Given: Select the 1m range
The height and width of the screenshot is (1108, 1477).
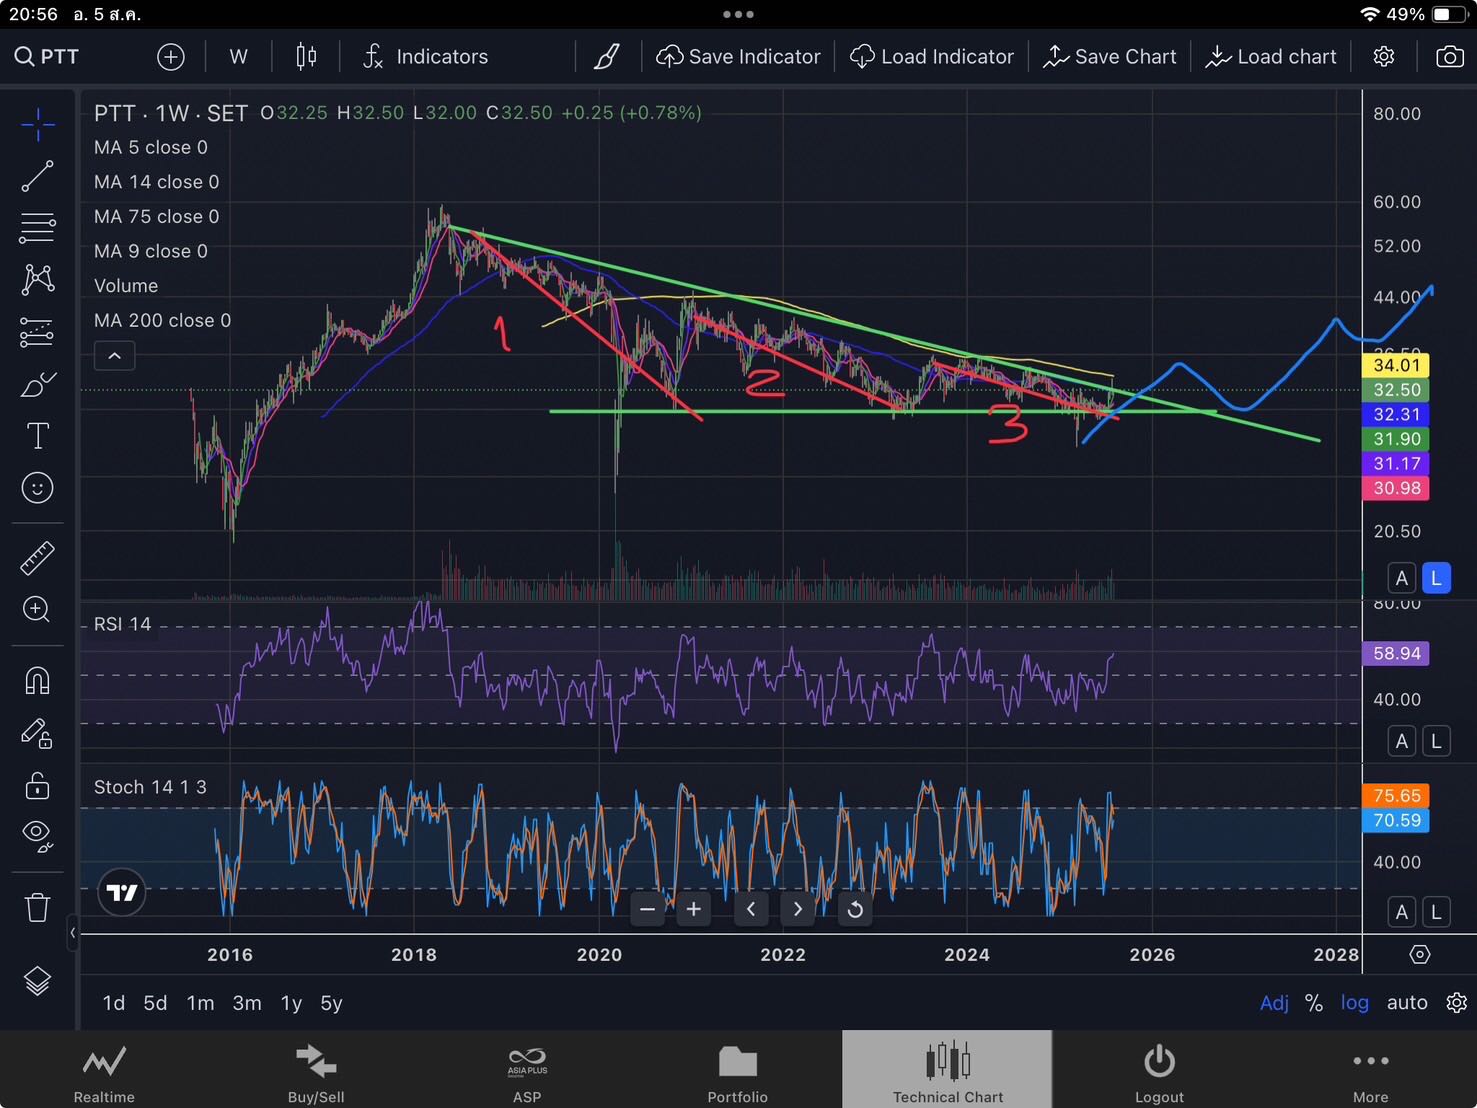Looking at the screenshot, I should click(x=200, y=1003).
